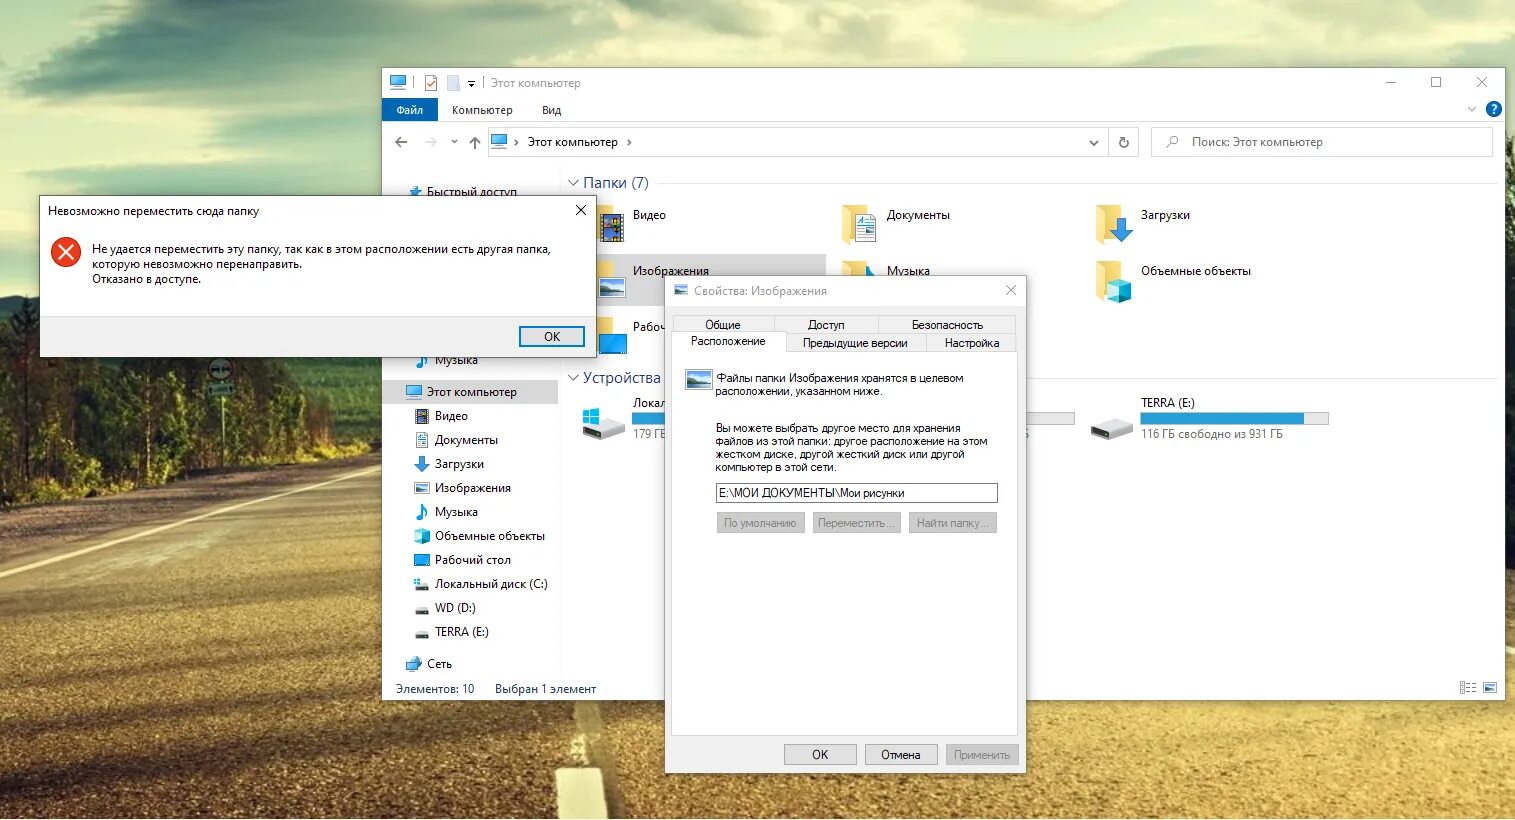Image resolution: width=1515 pixels, height=820 pixels.
Task: Select Этот компьютер in navigation pane
Action: point(471,392)
